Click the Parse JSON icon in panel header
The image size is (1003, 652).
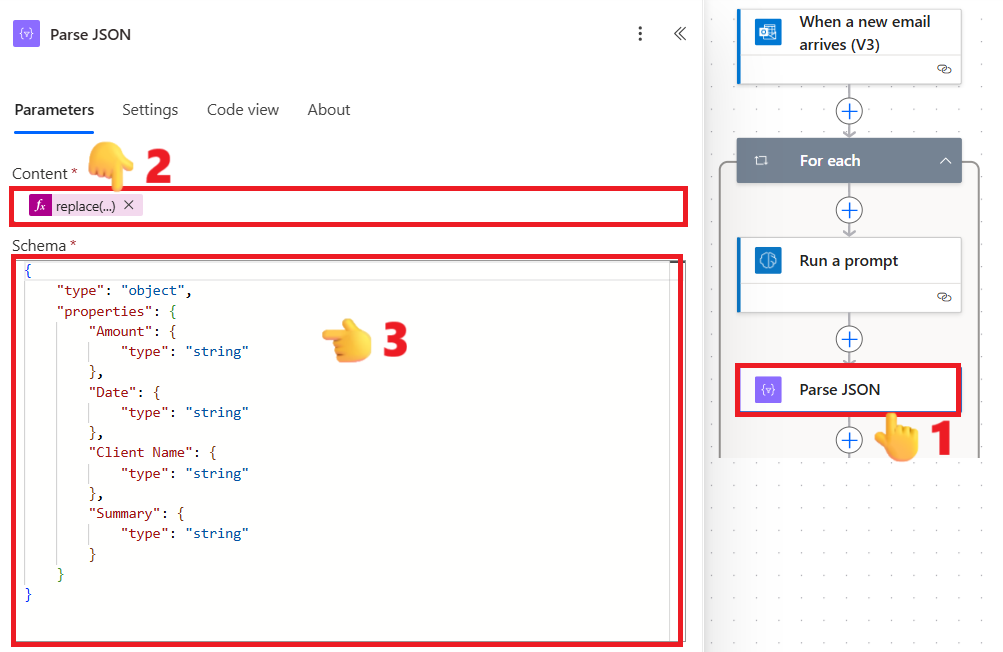[x=26, y=34]
